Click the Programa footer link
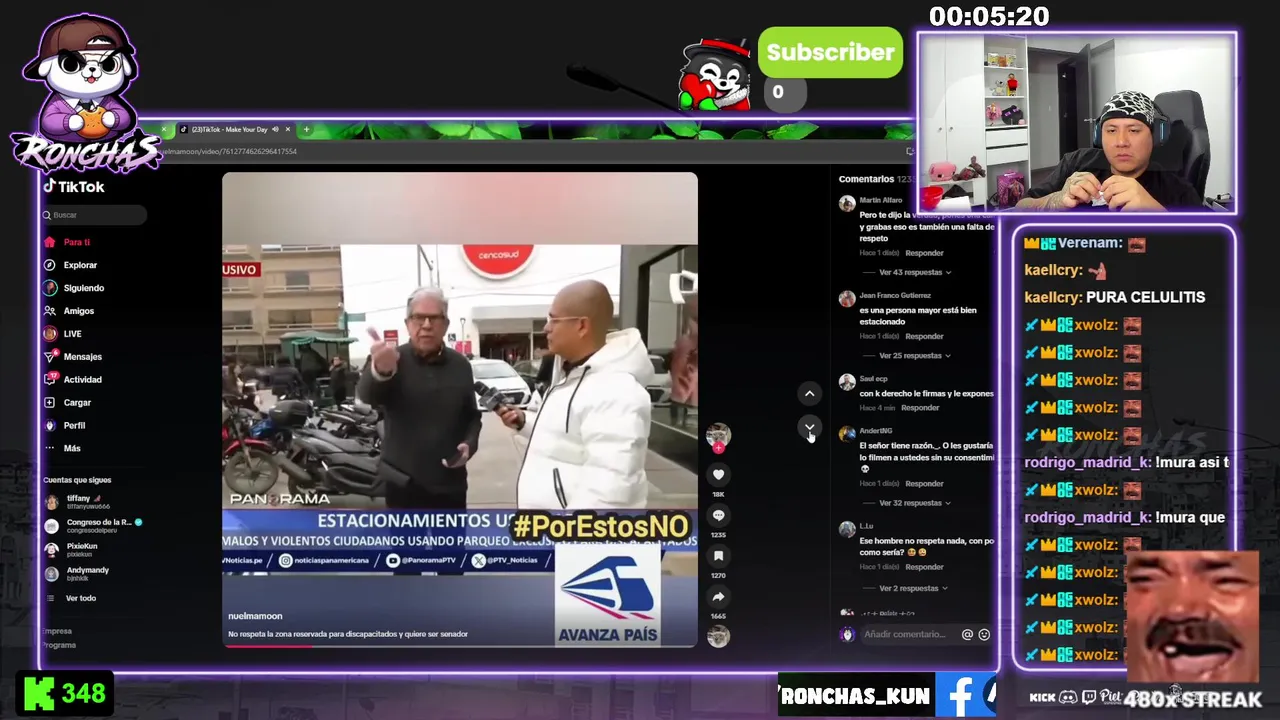 [60, 645]
